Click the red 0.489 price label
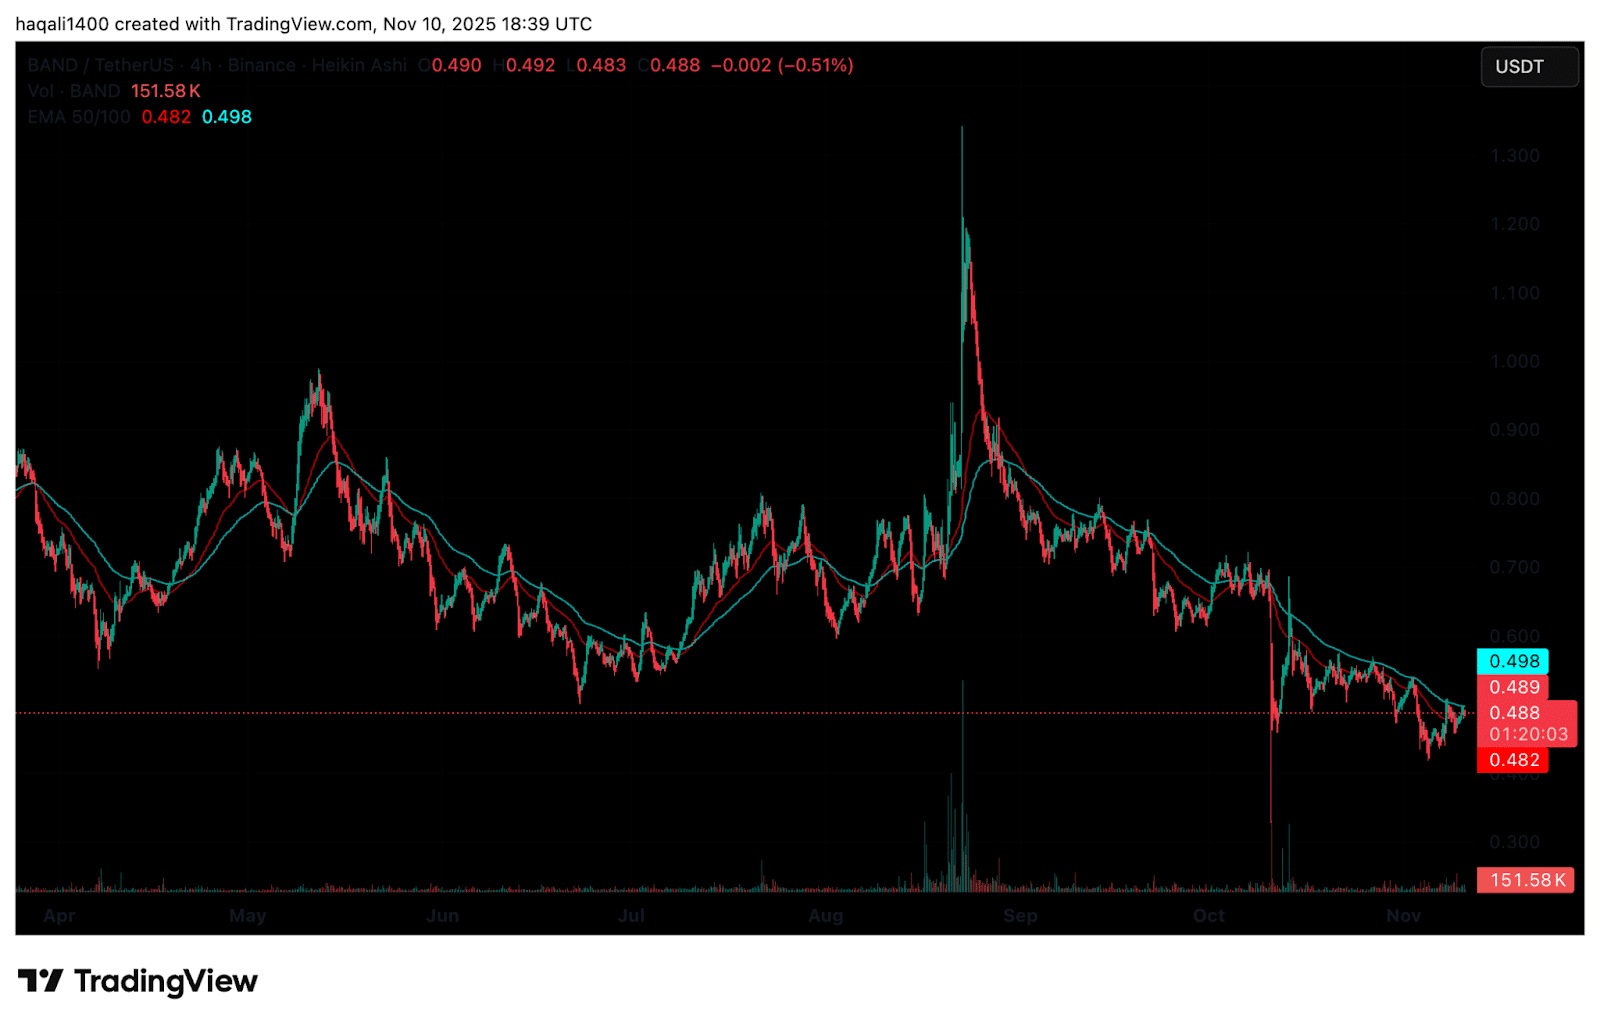This screenshot has height=1027, width=1600. (1512, 687)
